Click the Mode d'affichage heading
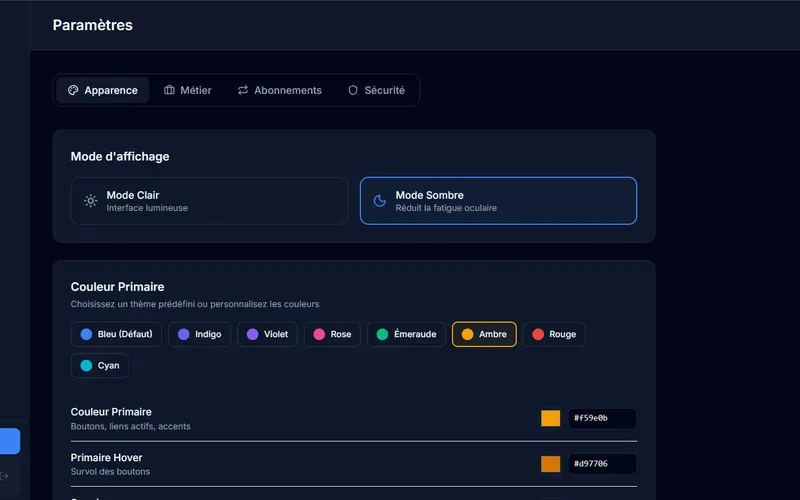 [x=120, y=157]
